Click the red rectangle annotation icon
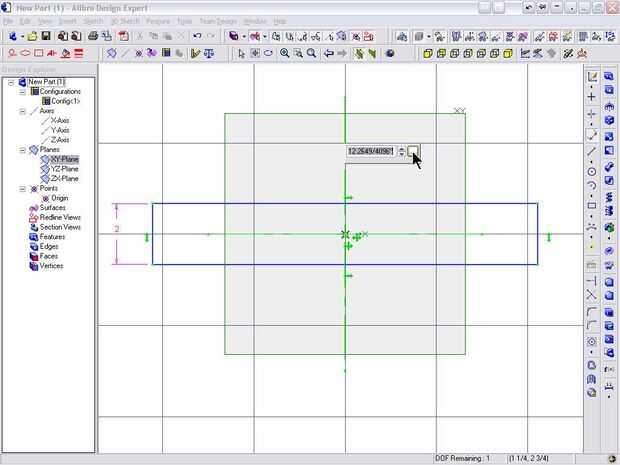The image size is (620, 465). [x=39, y=53]
